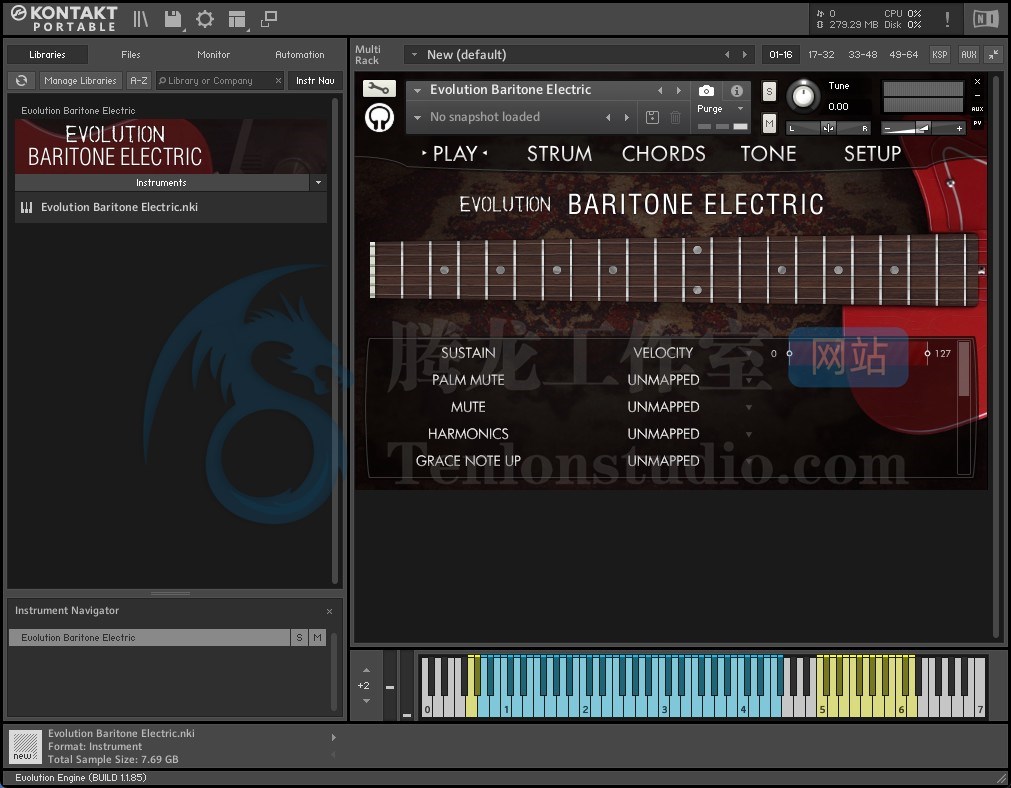Screen dimensions: 1011x788
Task: Select rack page 49-64
Action: pyautogui.click(x=903, y=55)
